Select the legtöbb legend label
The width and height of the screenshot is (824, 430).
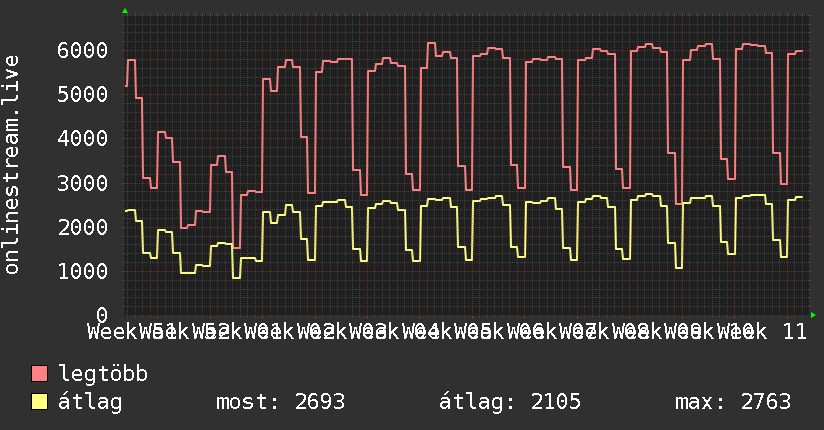pyautogui.click(x=103, y=374)
